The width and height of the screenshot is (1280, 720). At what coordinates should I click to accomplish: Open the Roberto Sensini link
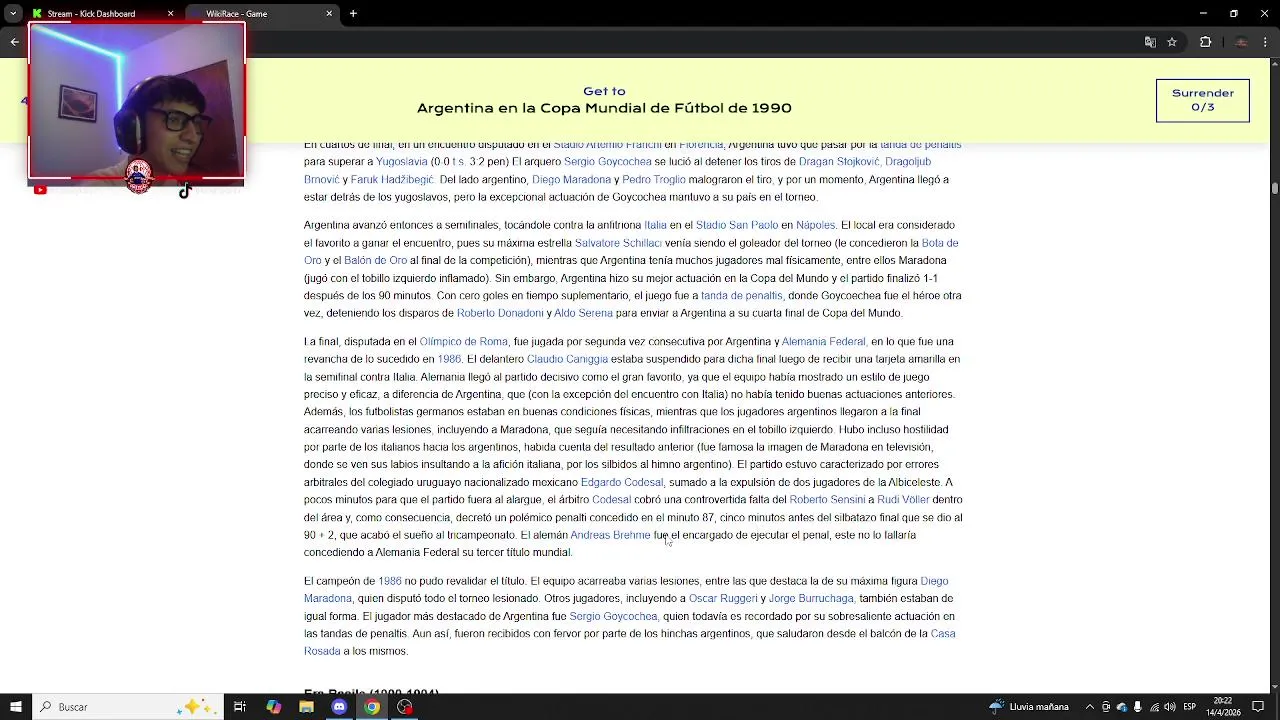(x=827, y=500)
